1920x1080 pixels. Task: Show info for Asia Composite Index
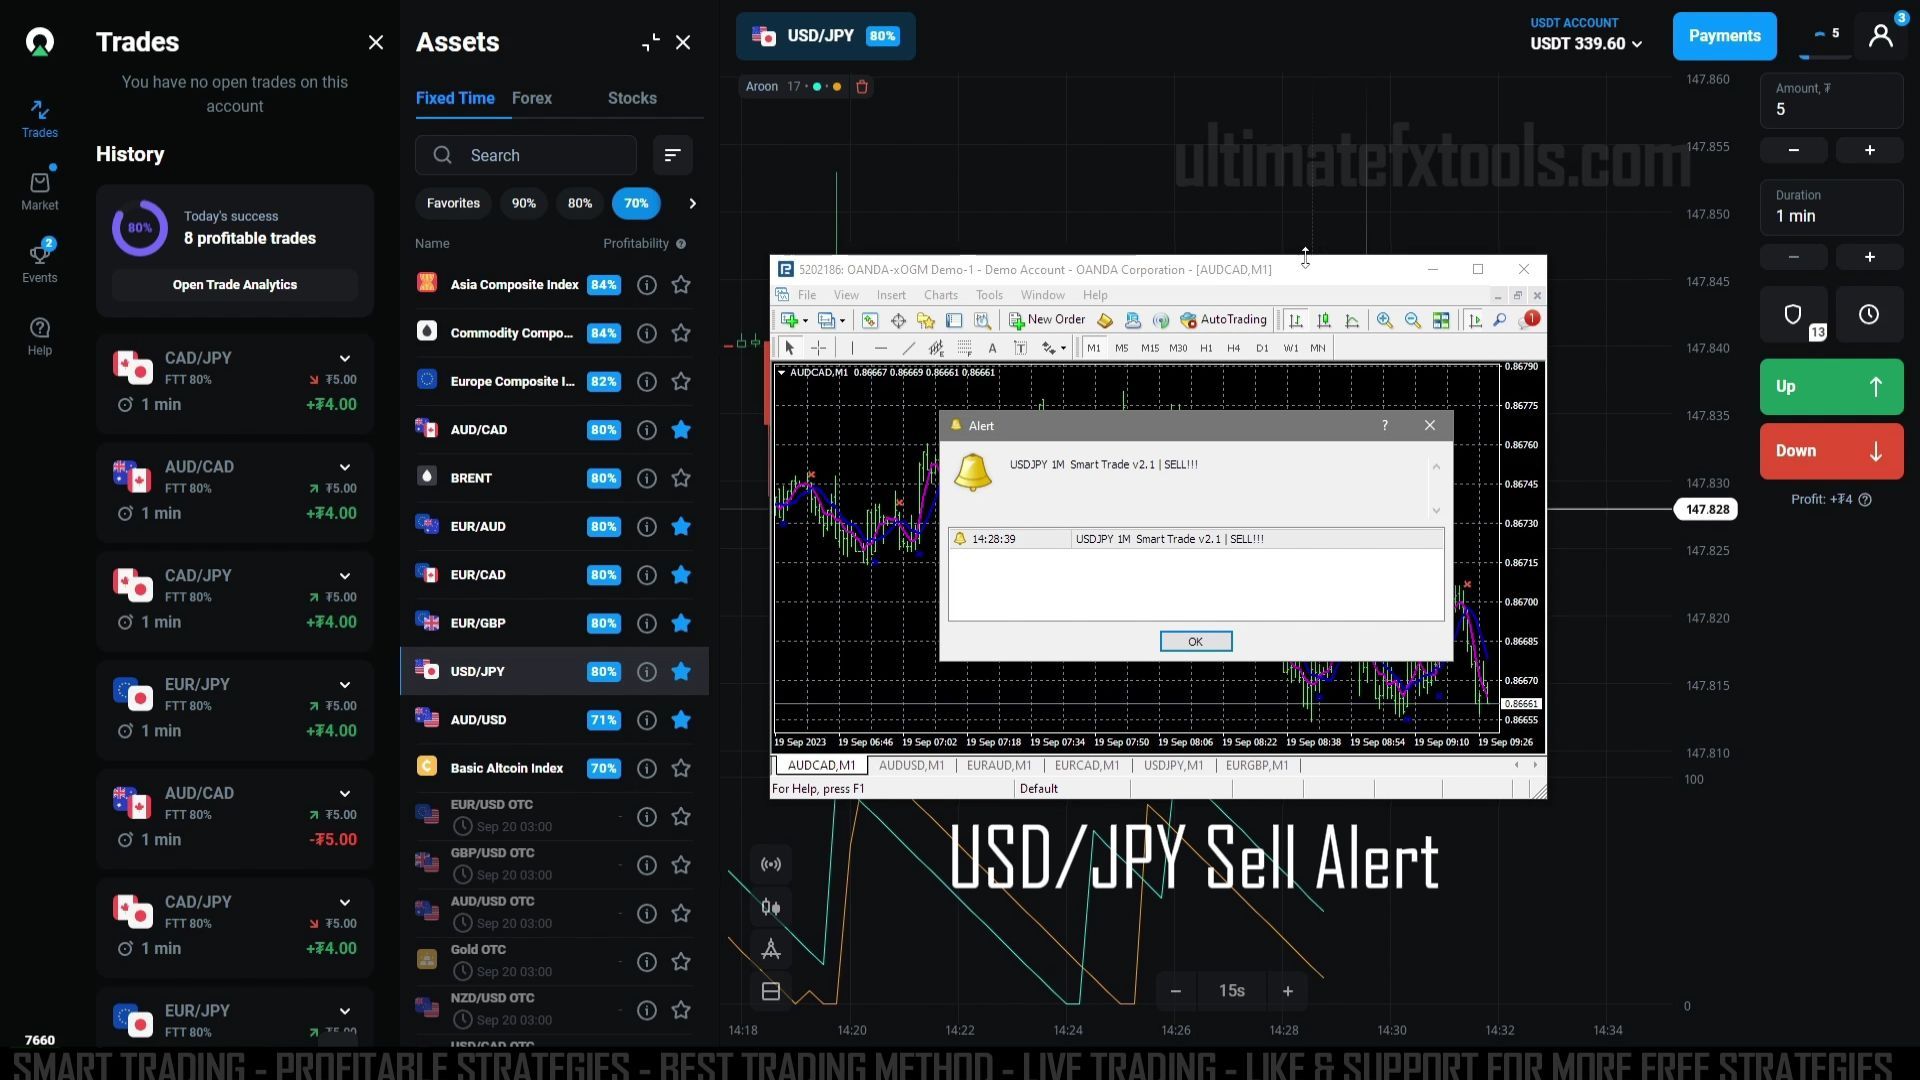(x=647, y=285)
